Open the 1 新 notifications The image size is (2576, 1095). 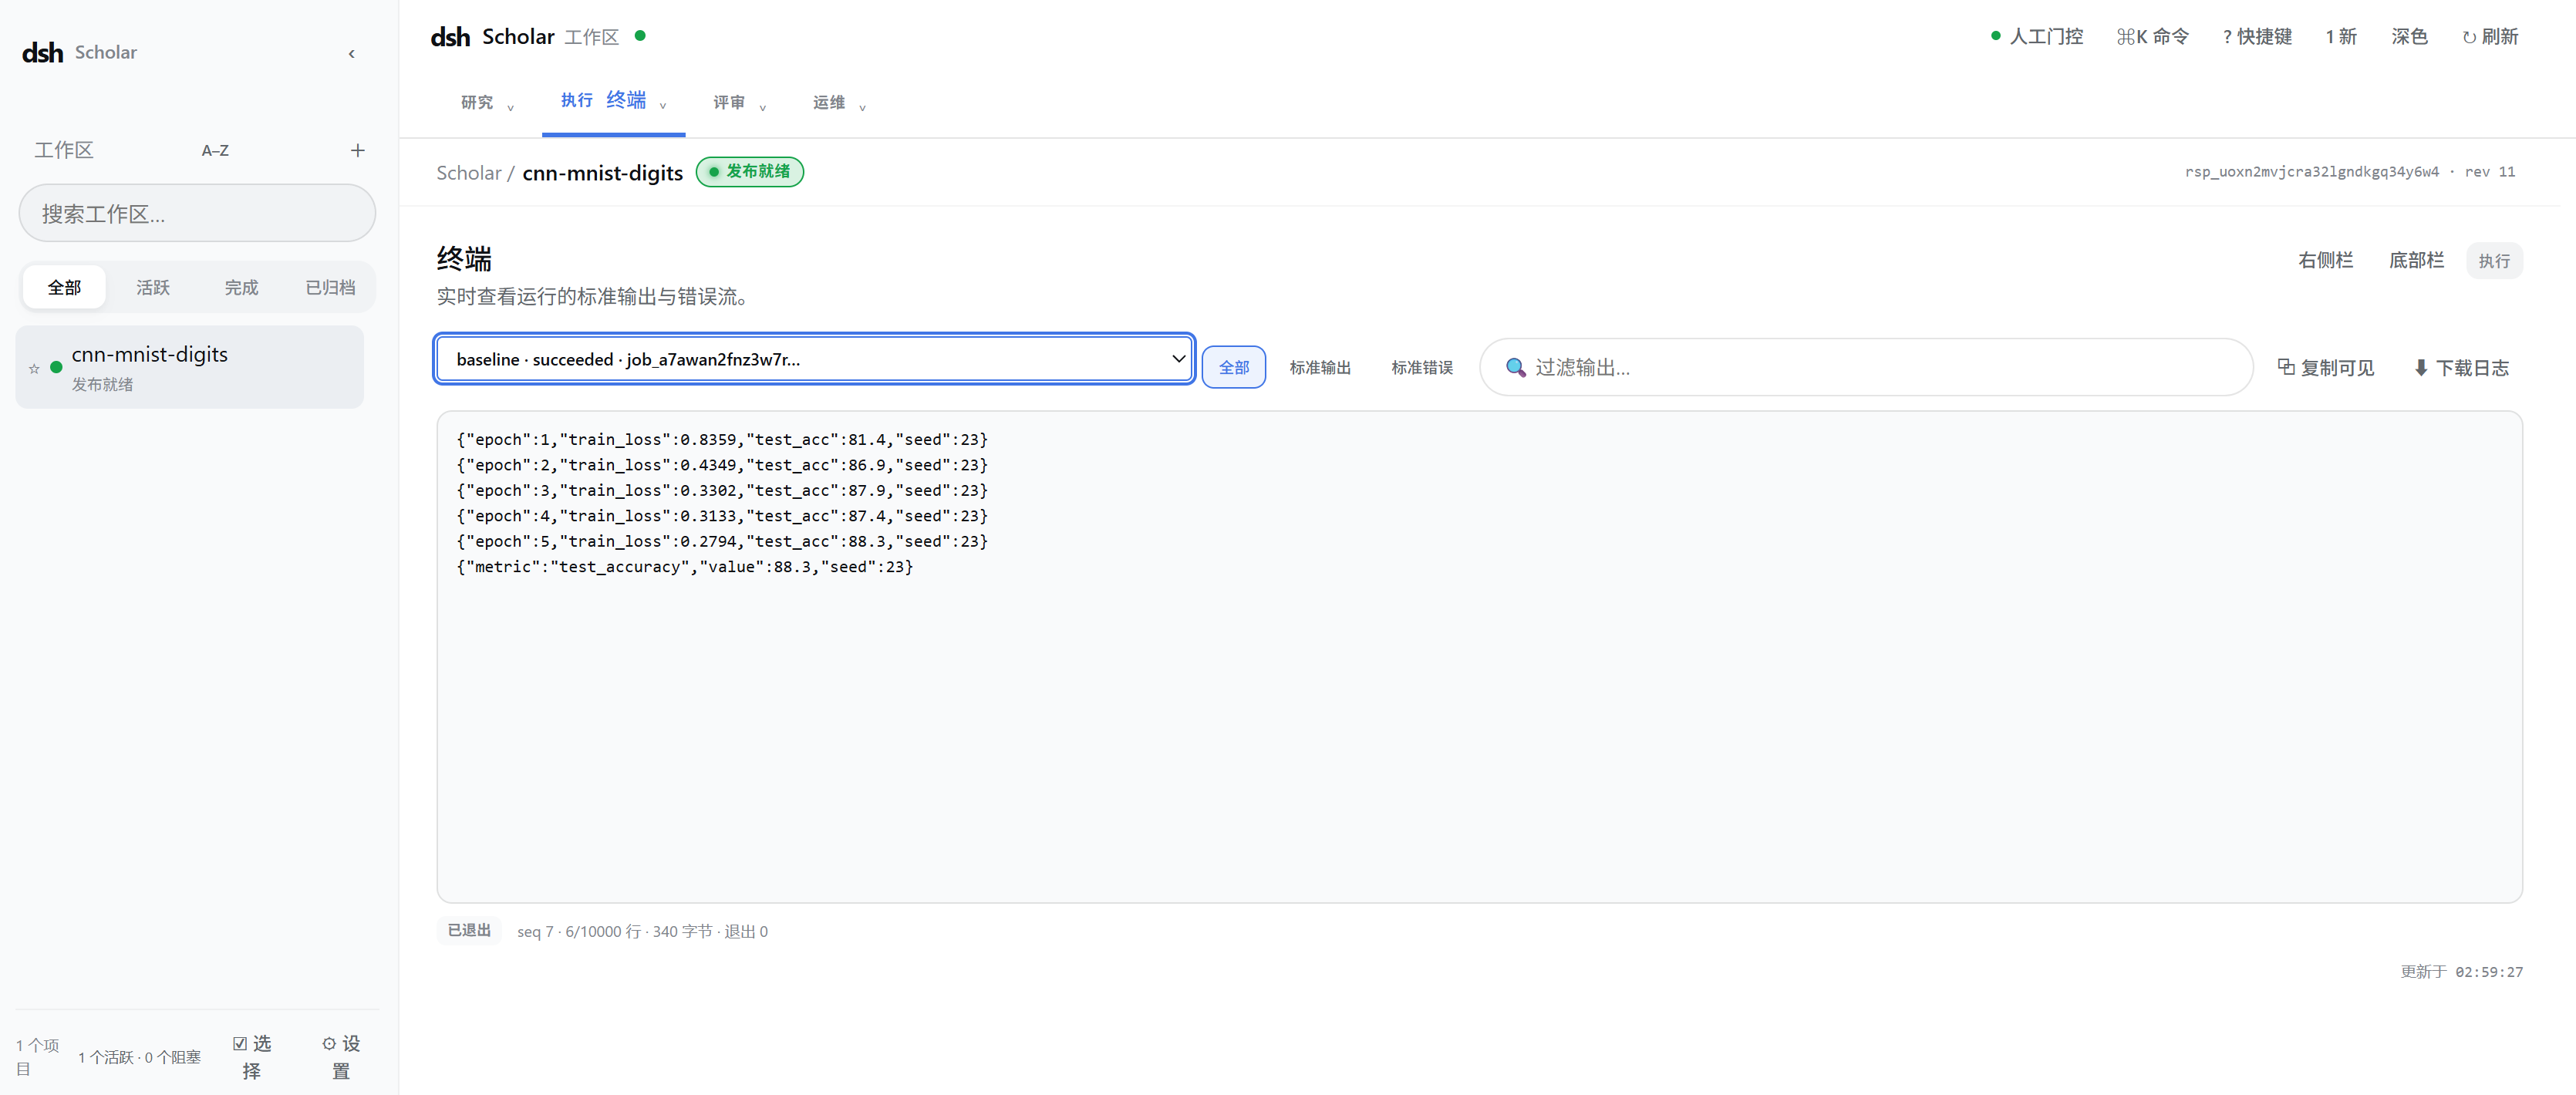point(2341,37)
